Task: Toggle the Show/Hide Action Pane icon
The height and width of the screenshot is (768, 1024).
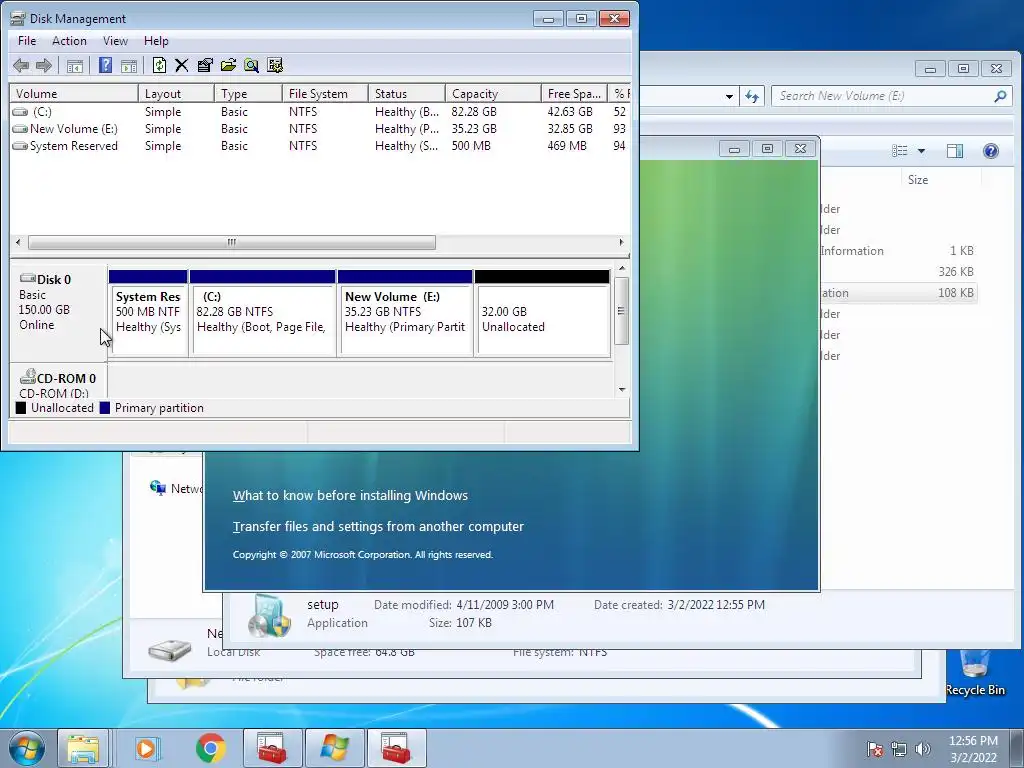Action: tap(129, 65)
